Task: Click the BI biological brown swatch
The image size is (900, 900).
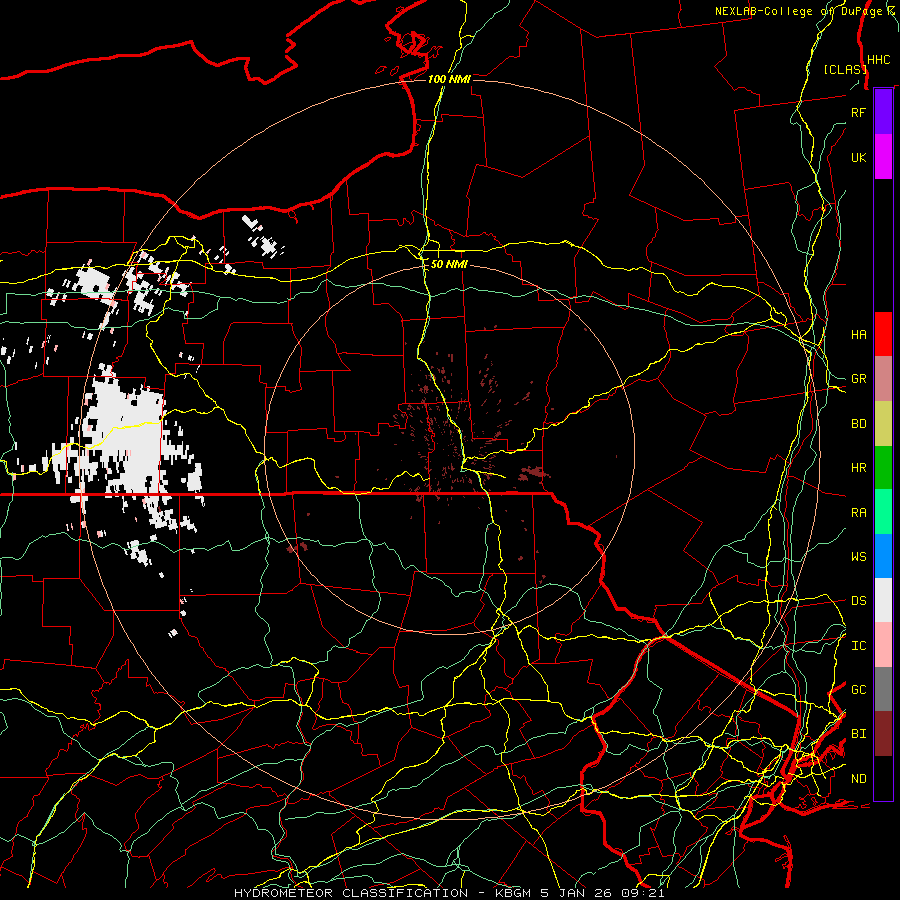Action: tap(883, 734)
